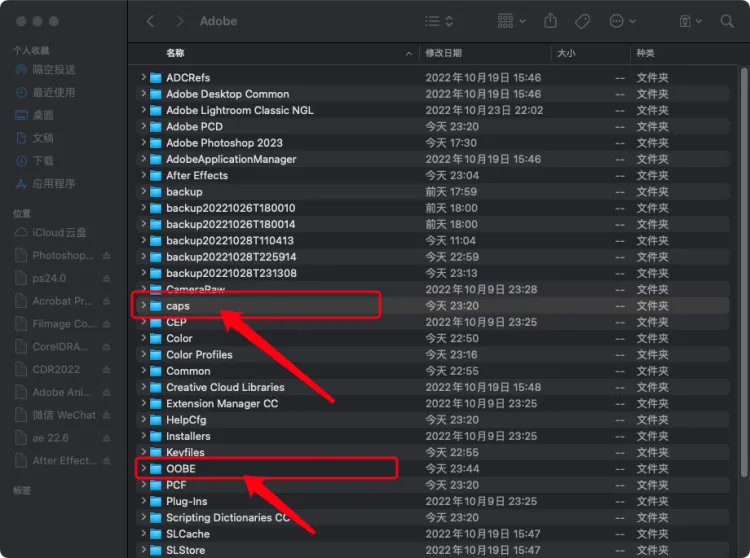Click date 2022年10月23日 22:02

[x=484, y=110]
